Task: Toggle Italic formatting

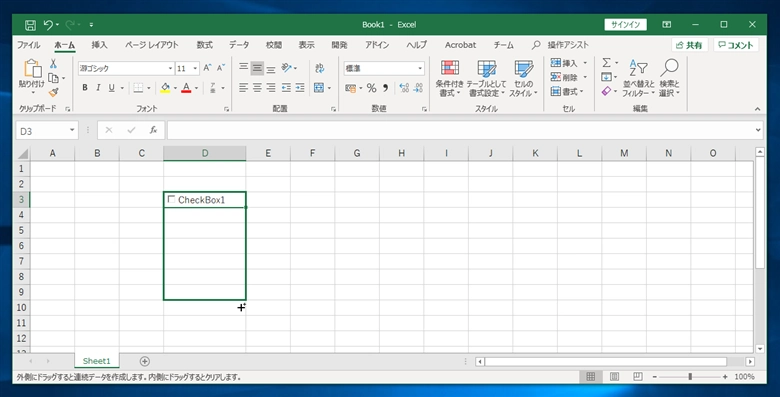Action: 98,88
